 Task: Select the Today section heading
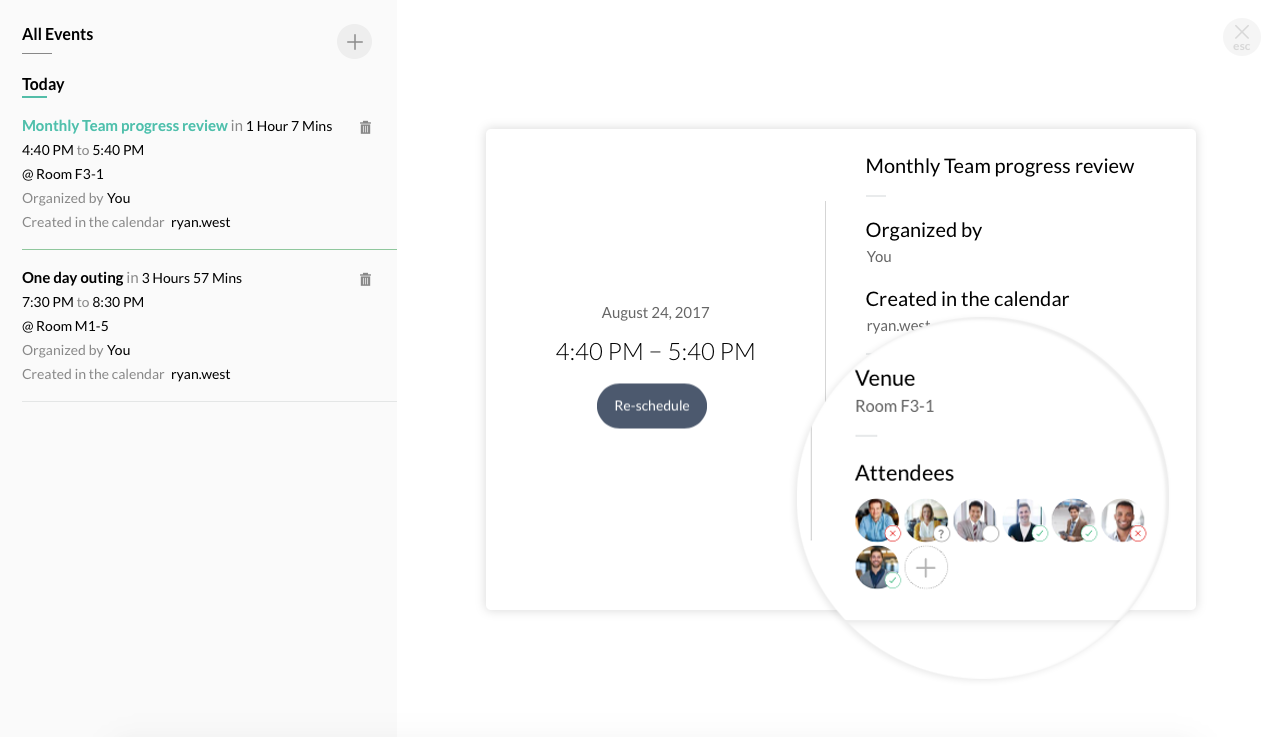[43, 84]
